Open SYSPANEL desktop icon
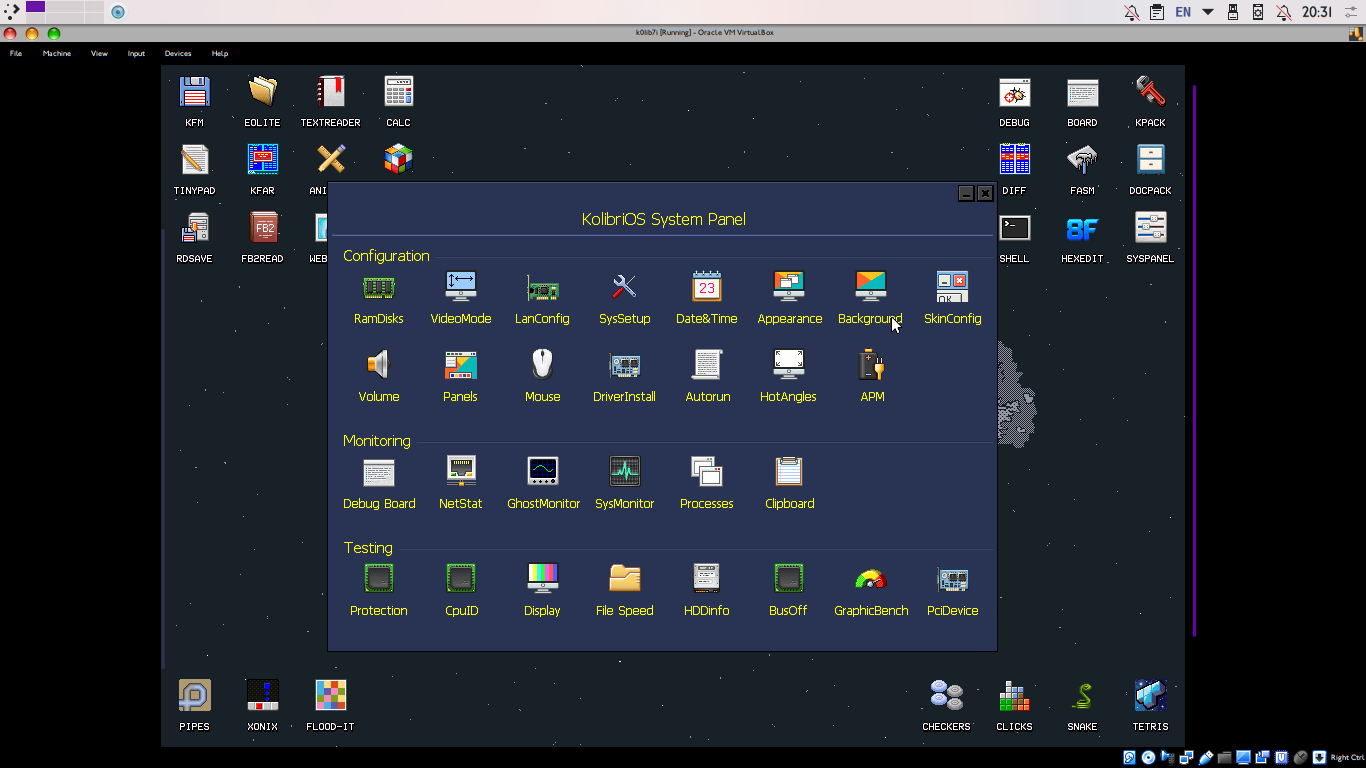The width and height of the screenshot is (1366, 768). [1150, 228]
